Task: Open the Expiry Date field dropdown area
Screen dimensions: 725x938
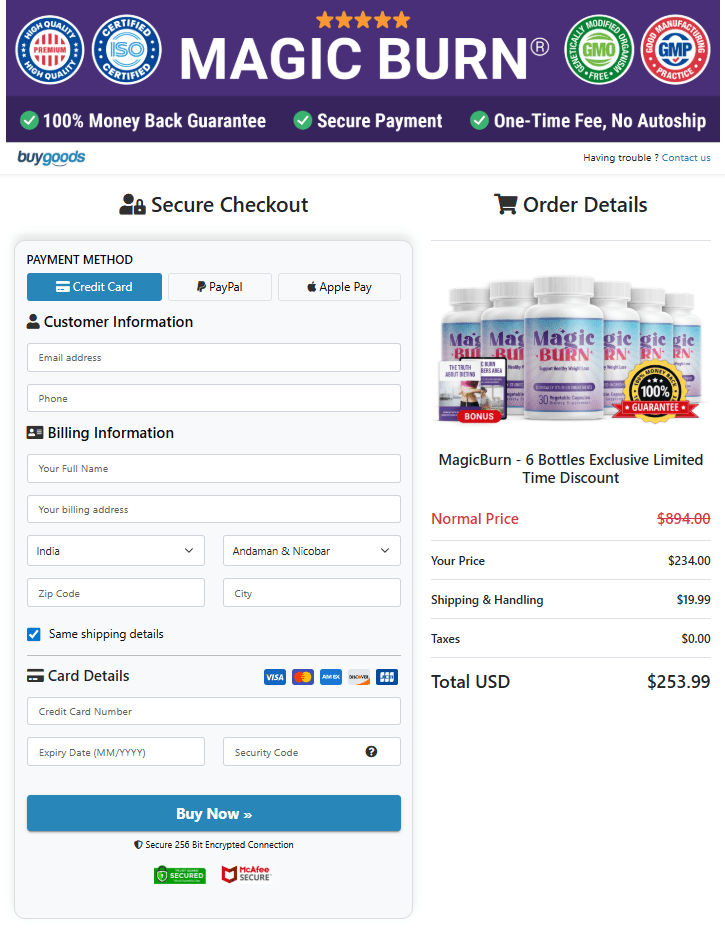Action: [x=115, y=751]
